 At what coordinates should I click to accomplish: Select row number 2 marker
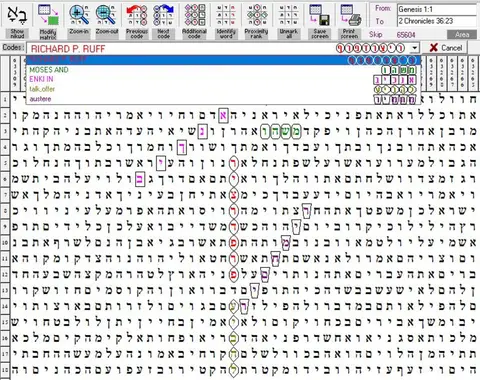pyautogui.click(x=5, y=115)
